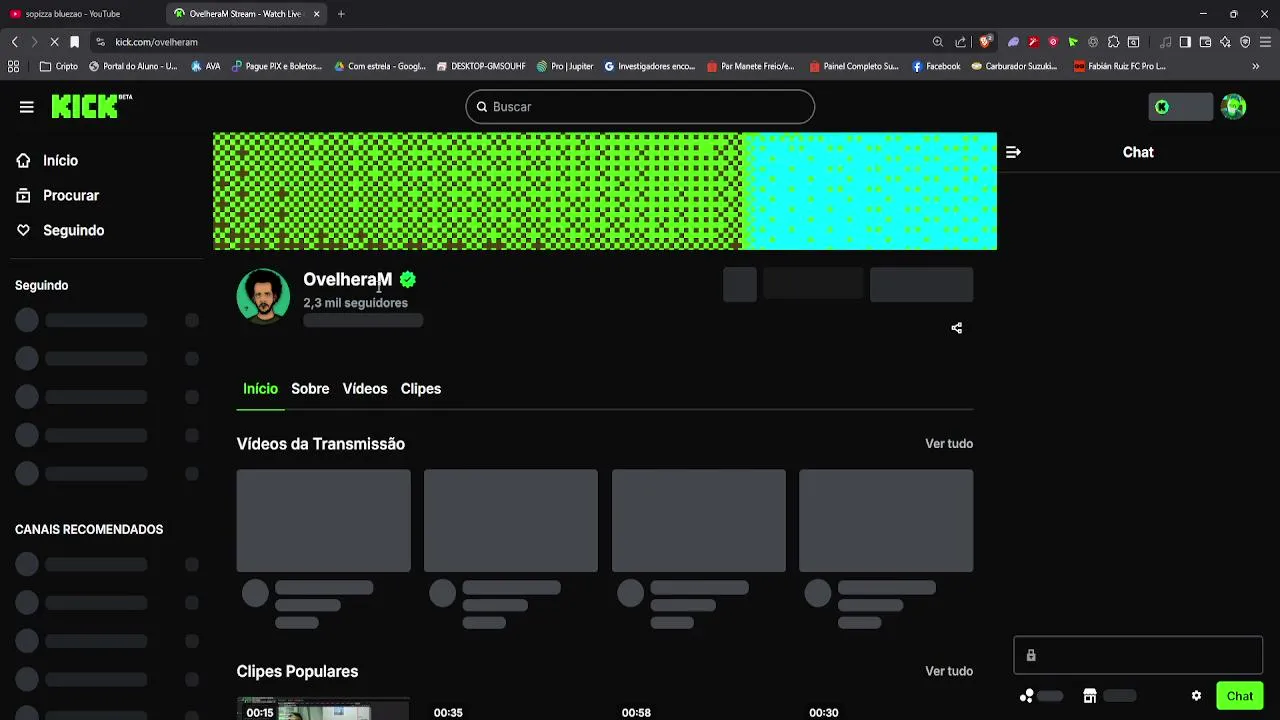Go to Início in the left sidebar

click(47, 160)
